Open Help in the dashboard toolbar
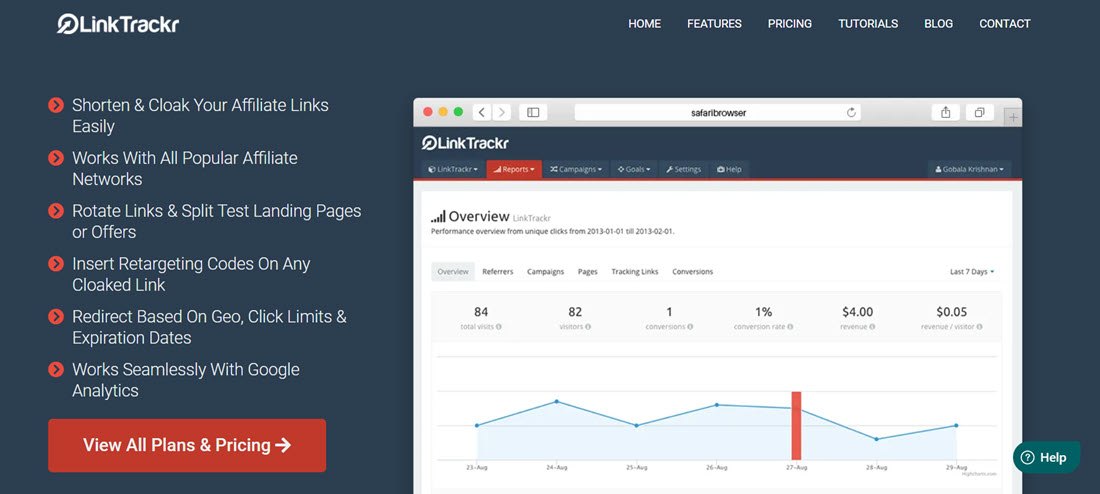Image resolution: width=1100 pixels, height=494 pixels. [729, 169]
